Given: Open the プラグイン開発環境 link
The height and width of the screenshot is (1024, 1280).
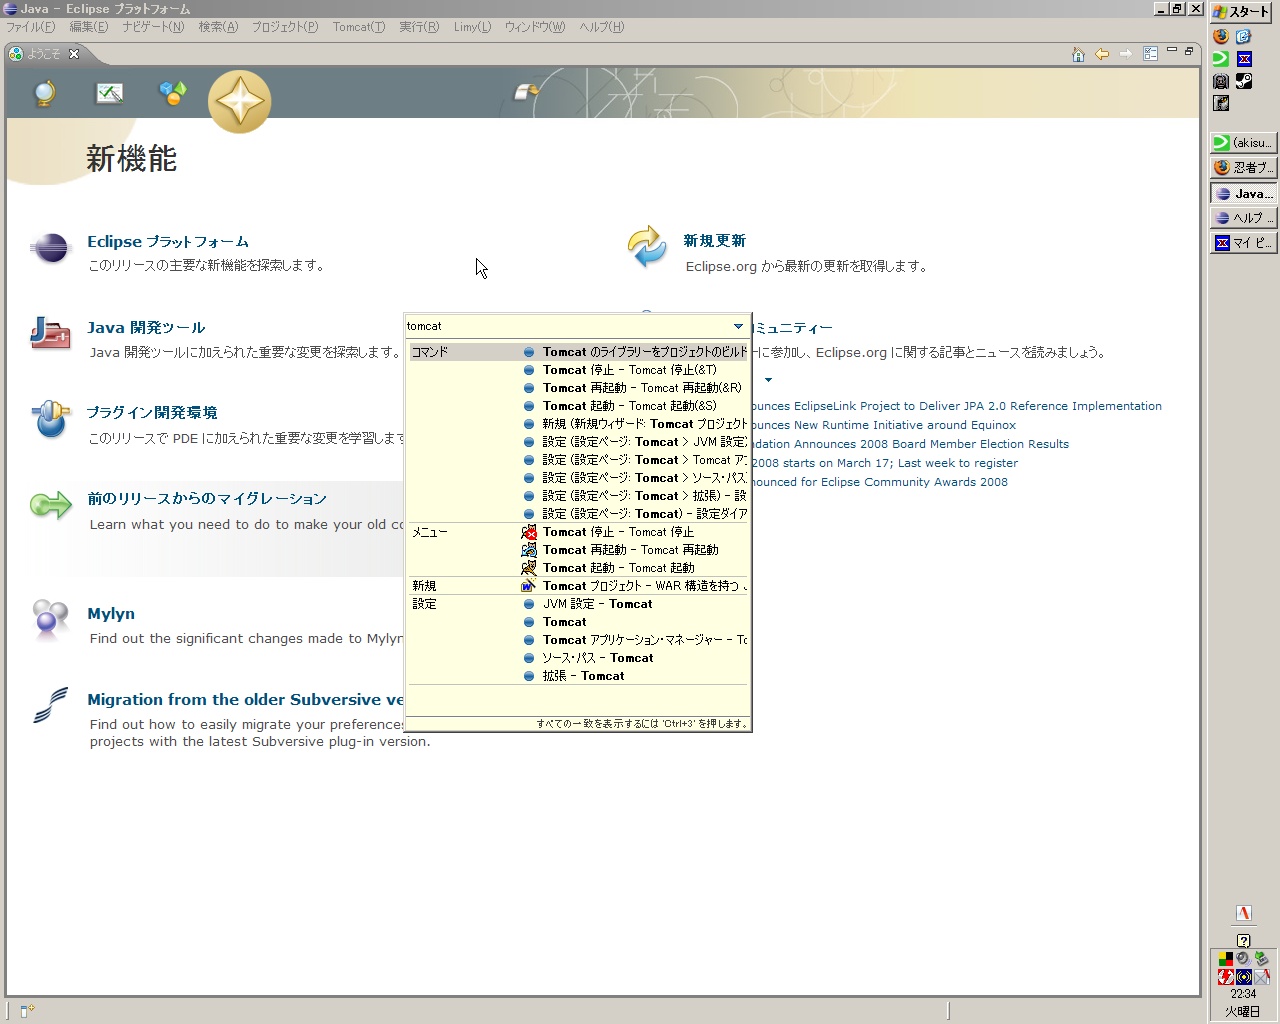Looking at the screenshot, I should pos(152,413).
